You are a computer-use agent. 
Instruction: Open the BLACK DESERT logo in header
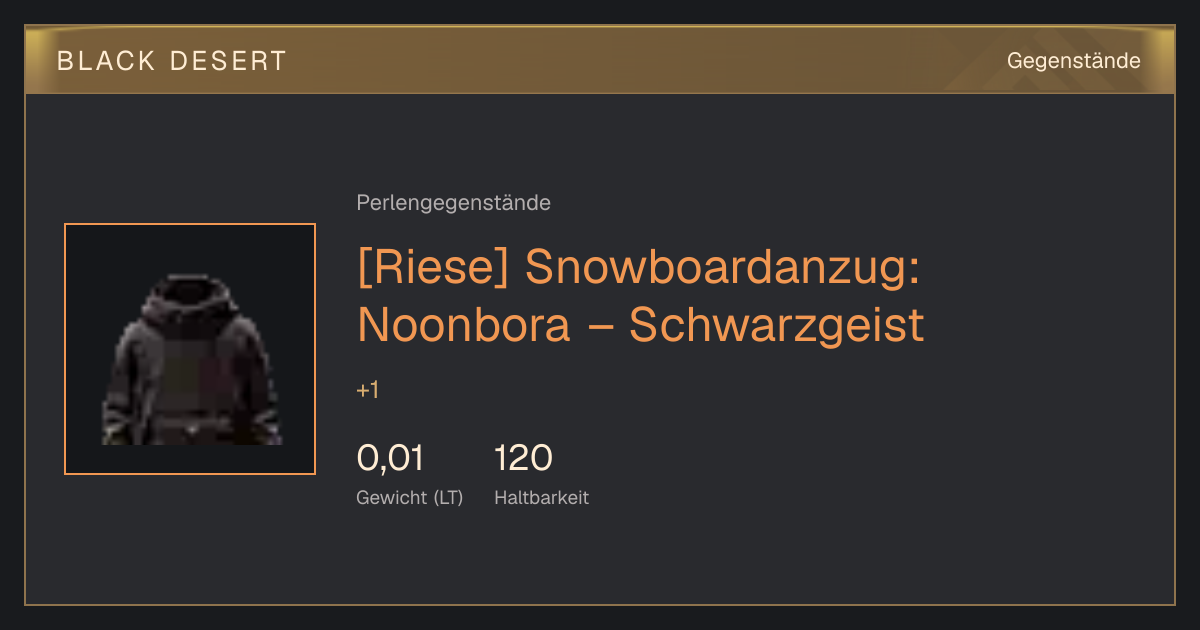click(172, 61)
